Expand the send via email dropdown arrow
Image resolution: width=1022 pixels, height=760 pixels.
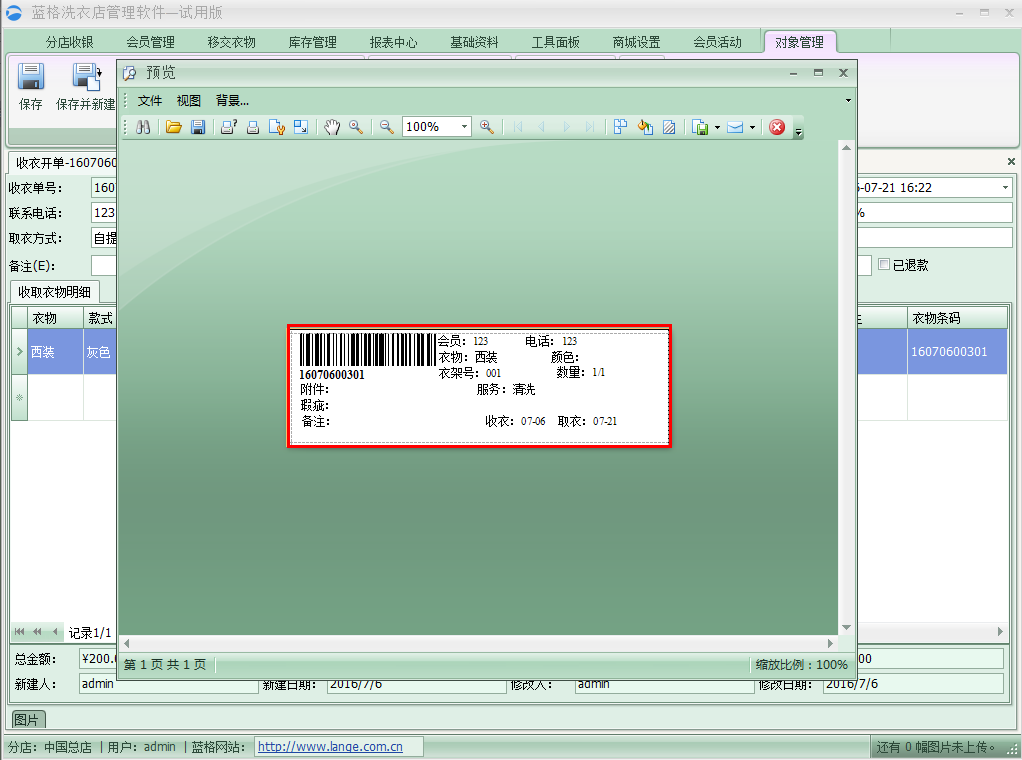click(x=752, y=127)
